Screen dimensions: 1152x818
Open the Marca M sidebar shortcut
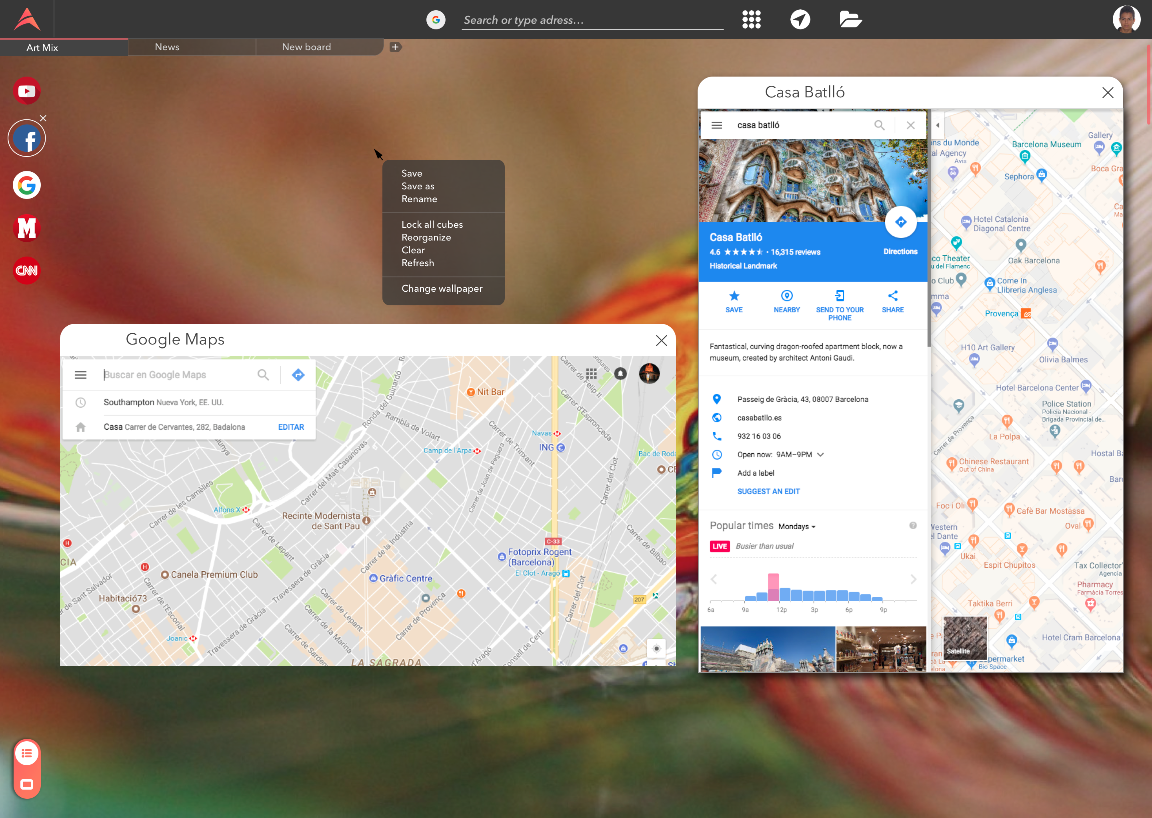26,229
